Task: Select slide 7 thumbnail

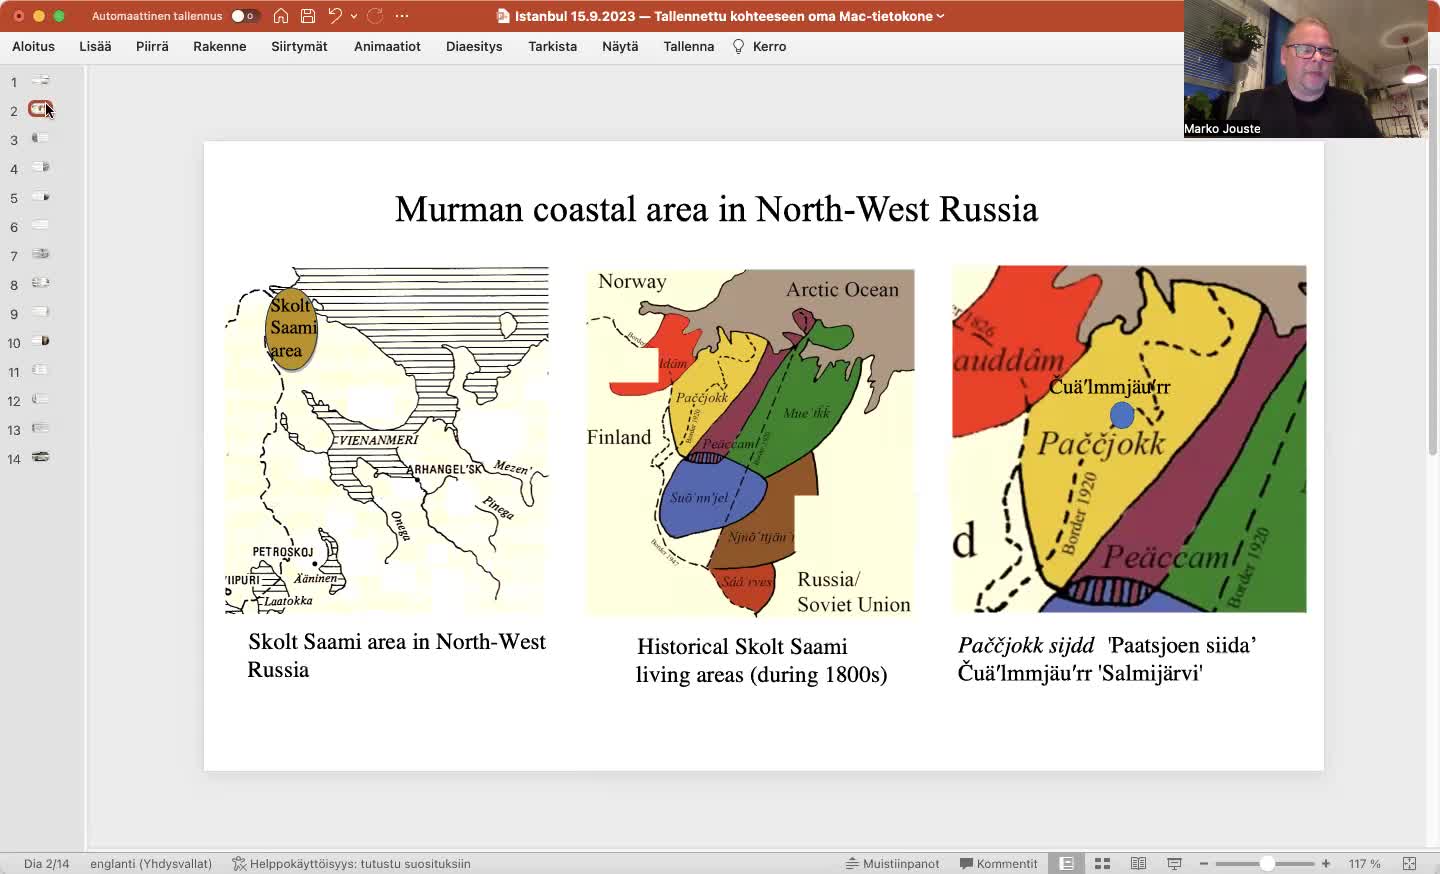Action: pos(41,254)
